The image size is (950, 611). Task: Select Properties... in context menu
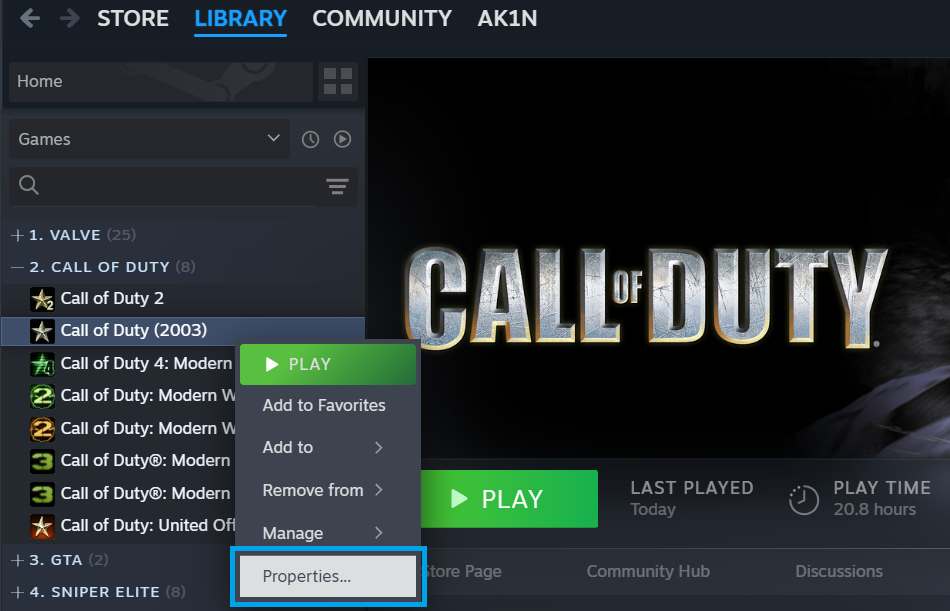point(328,576)
